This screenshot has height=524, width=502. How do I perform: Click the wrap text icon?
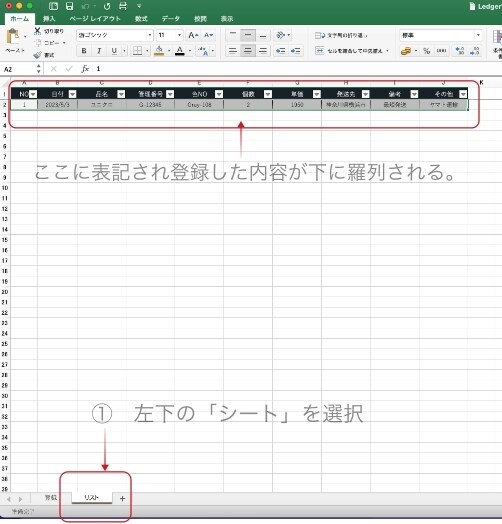click(x=320, y=35)
